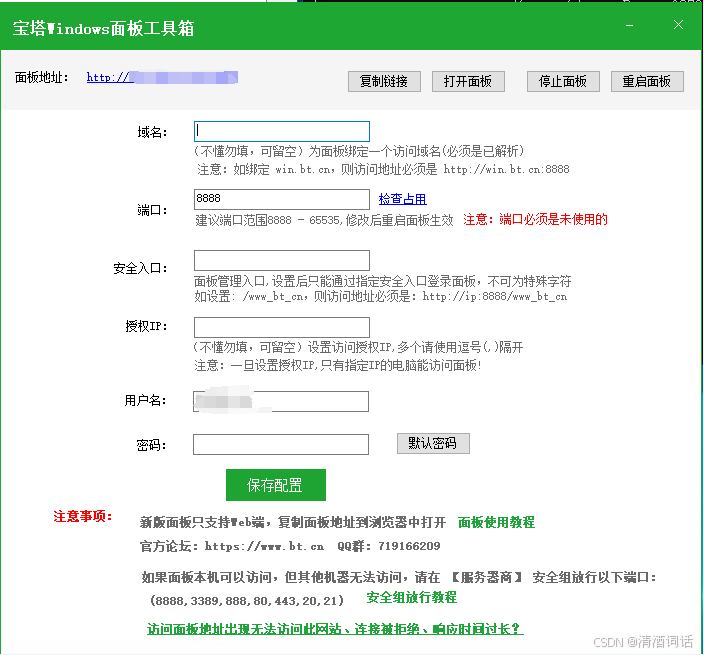Click the window title 宝塔Windows面板工具箱
Screen dimensions: 704x655
tap(103, 28)
